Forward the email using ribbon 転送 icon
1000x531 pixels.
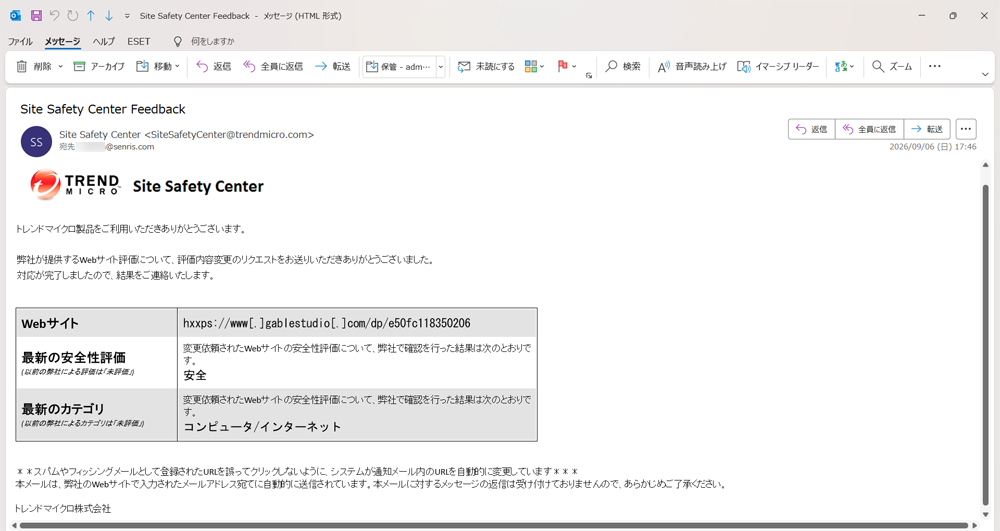point(321,66)
